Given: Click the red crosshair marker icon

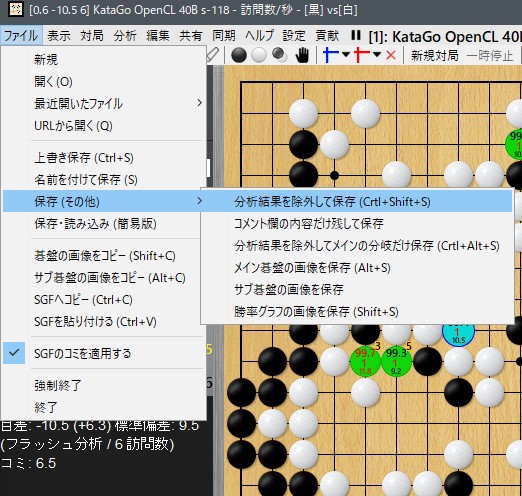Looking at the screenshot, I should click(x=362, y=55).
